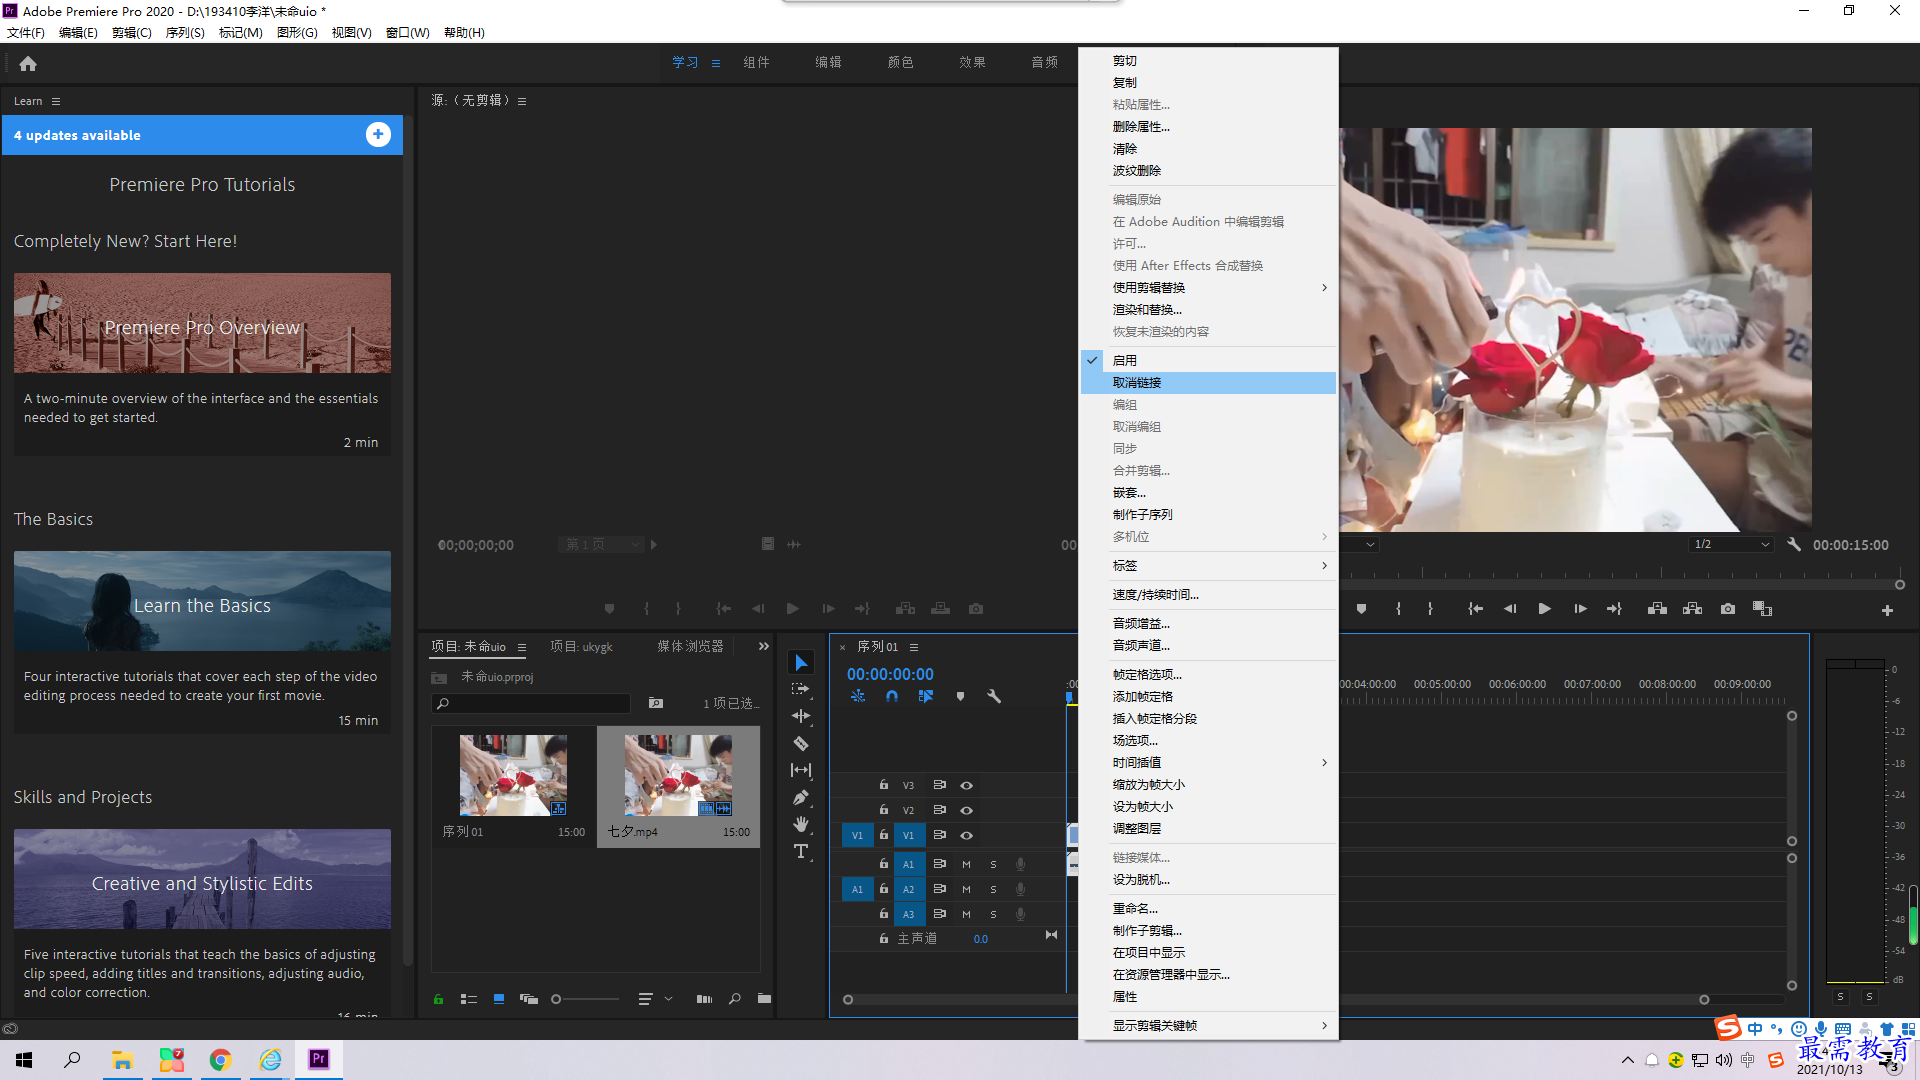1920x1080 pixels.
Task: Open the Learn panel menu
Action: point(56,101)
